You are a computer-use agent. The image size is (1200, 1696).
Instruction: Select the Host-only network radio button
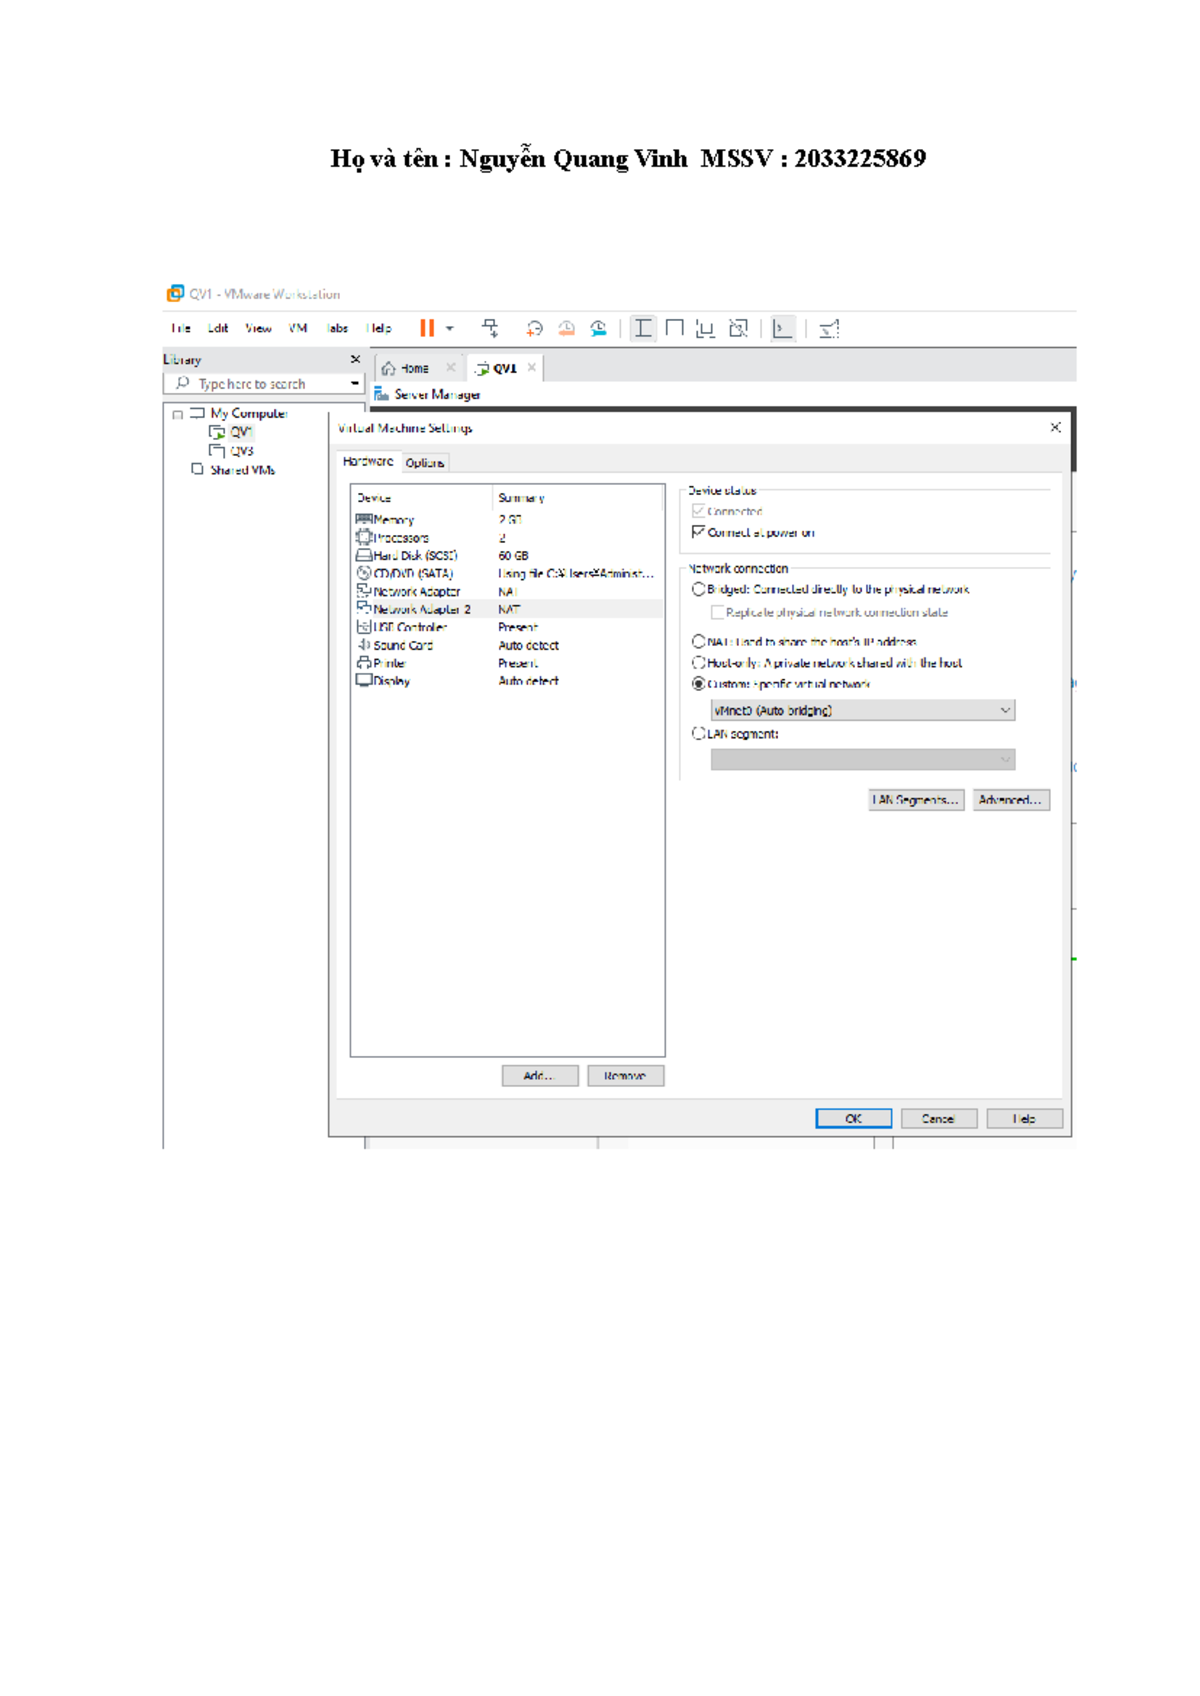click(x=698, y=662)
